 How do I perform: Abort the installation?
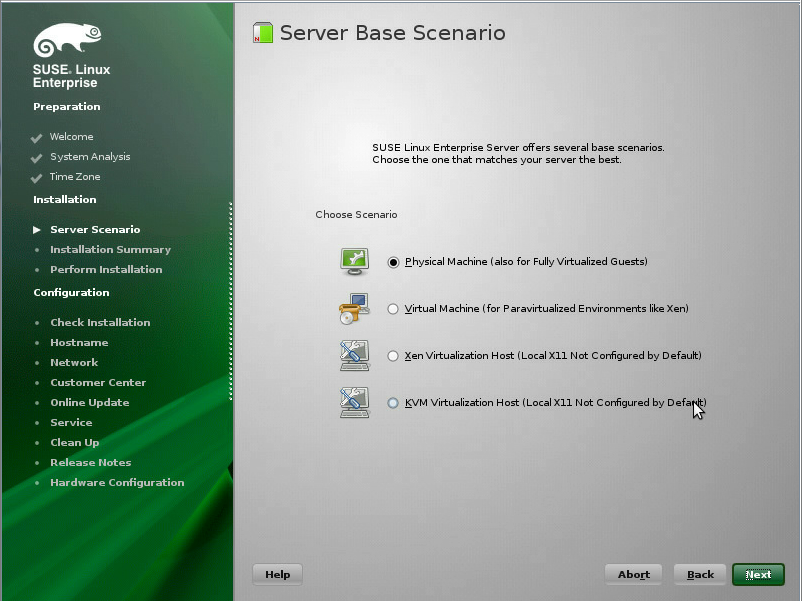pos(634,574)
